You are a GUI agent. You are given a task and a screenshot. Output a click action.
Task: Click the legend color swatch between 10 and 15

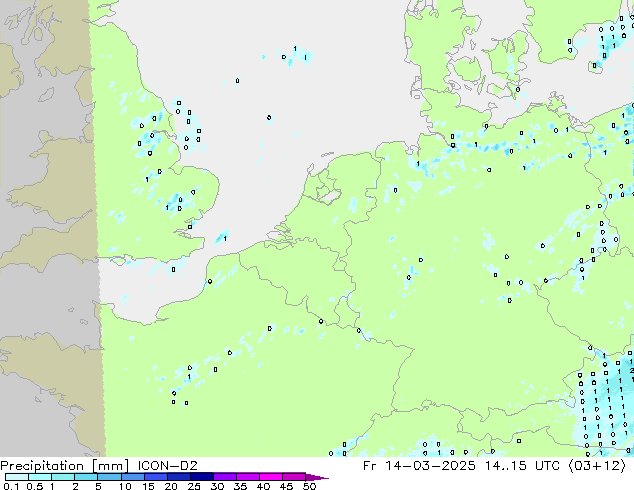132,477
